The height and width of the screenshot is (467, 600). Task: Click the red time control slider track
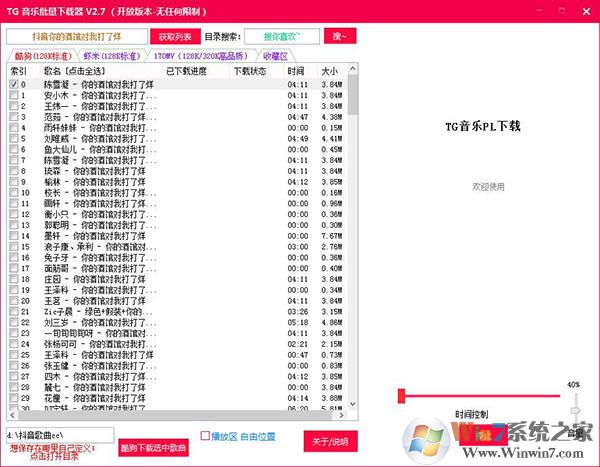pos(482,396)
